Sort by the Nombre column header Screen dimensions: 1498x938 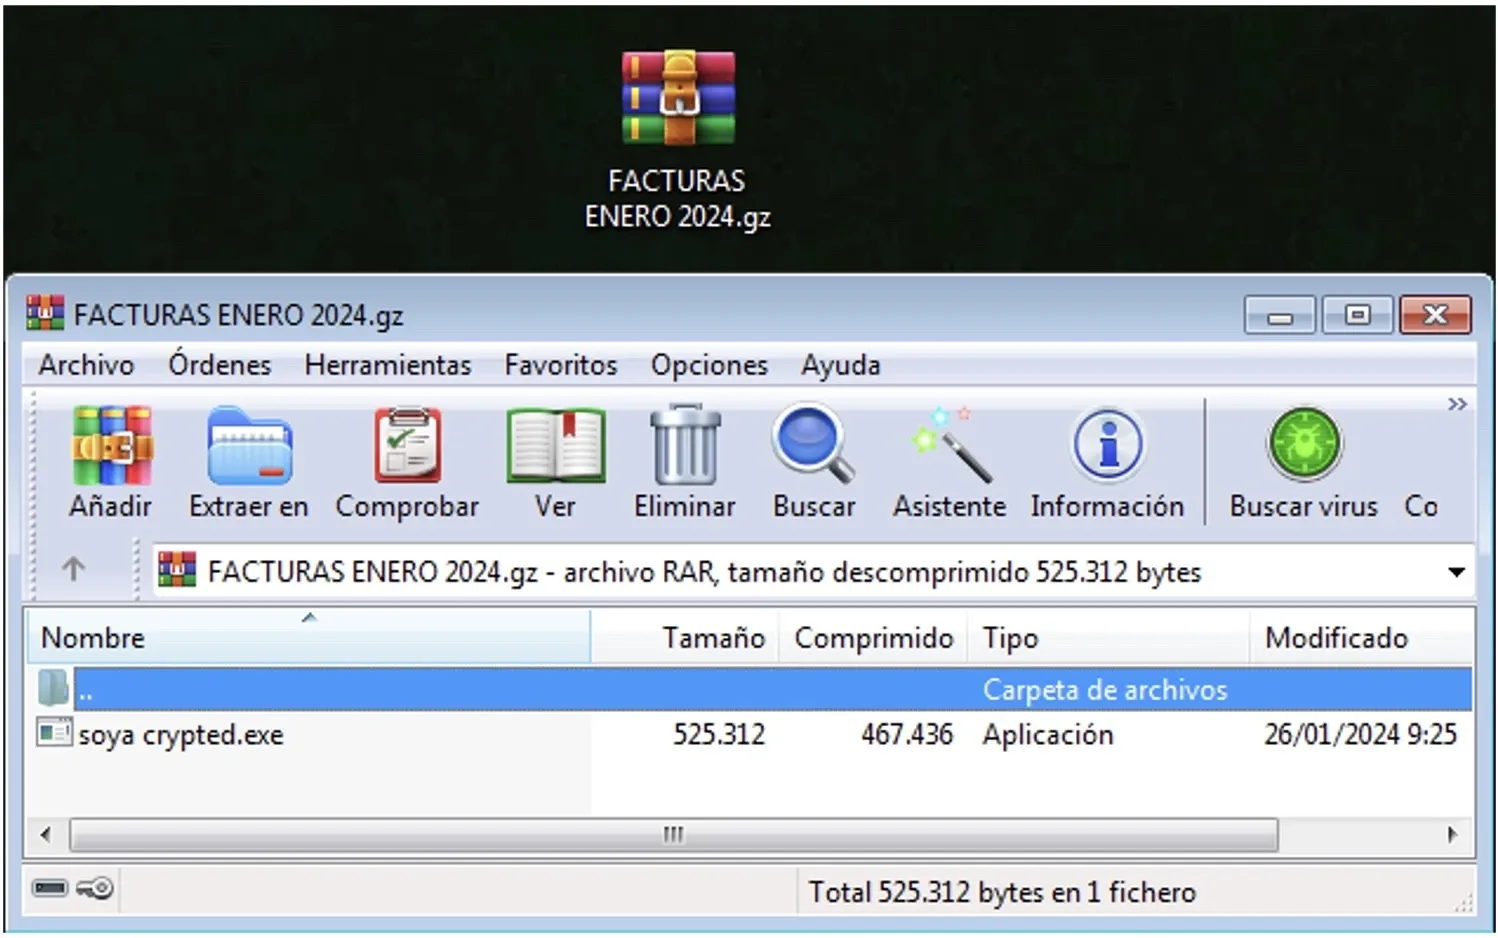pyautogui.click(x=308, y=637)
